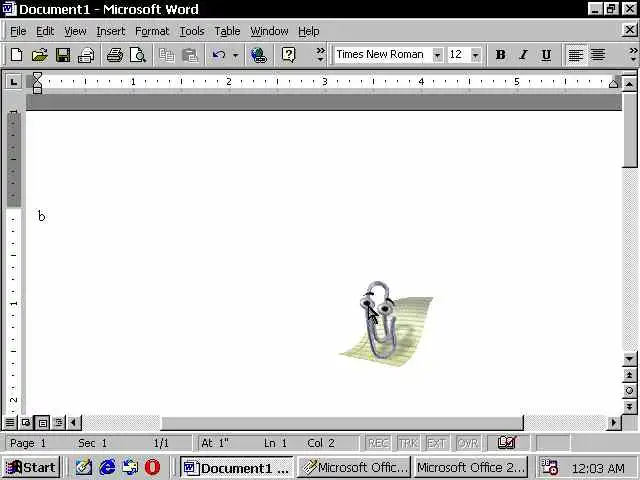The image size is (640, 480).
Task: Toggle REC macro recording in status bar
Action: click(x=378, y=443)
